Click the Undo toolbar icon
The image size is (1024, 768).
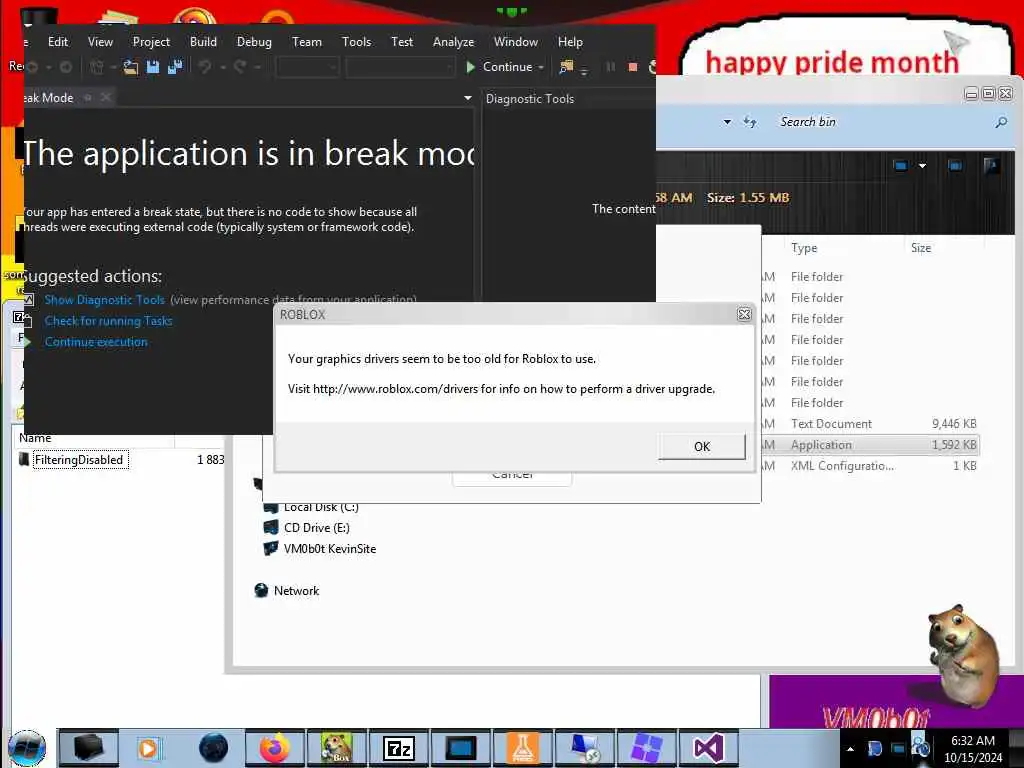(205, 67)
